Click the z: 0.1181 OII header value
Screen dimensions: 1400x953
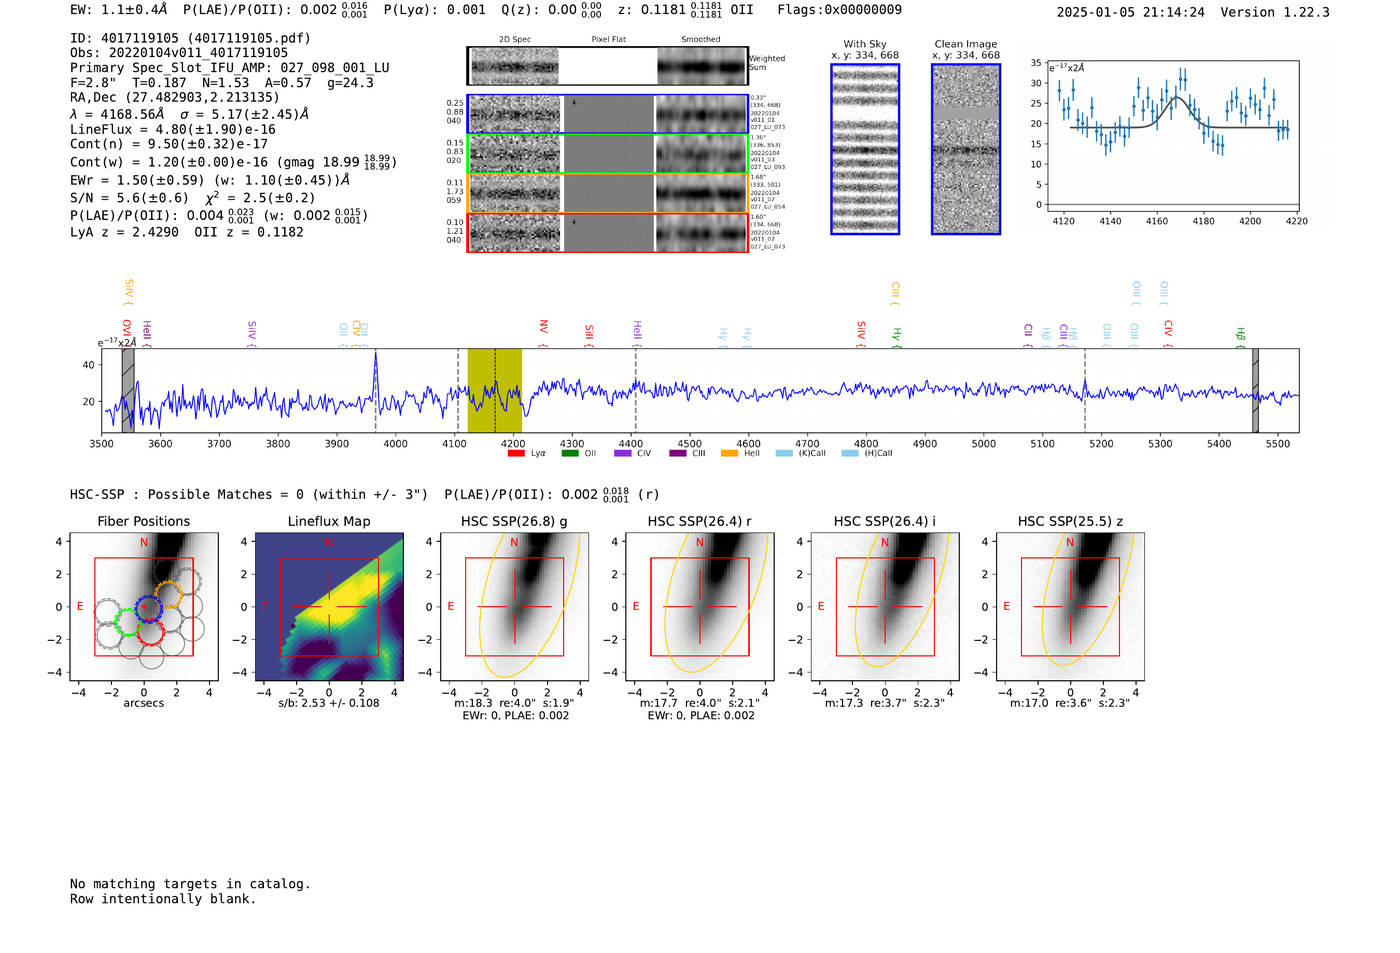(x=686, y=10)
